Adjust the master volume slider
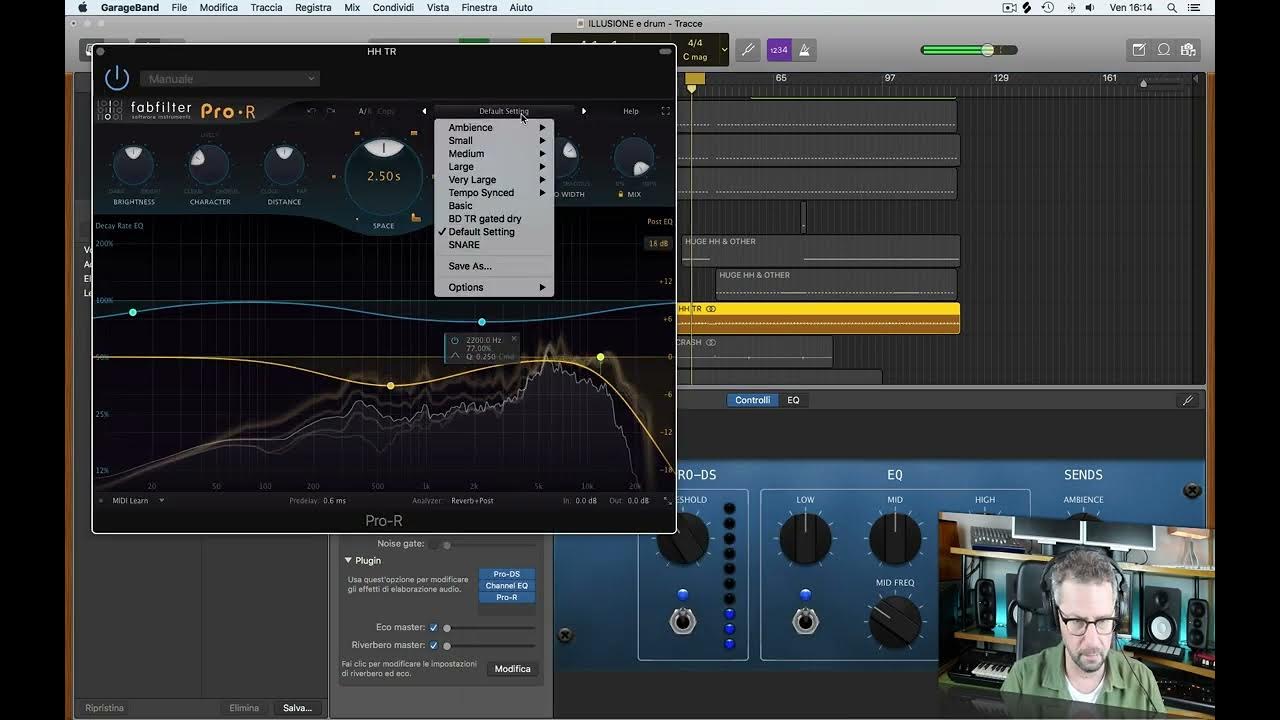Image resolution: width=1280 pixels, height=720 pixels. coord(969,50)
